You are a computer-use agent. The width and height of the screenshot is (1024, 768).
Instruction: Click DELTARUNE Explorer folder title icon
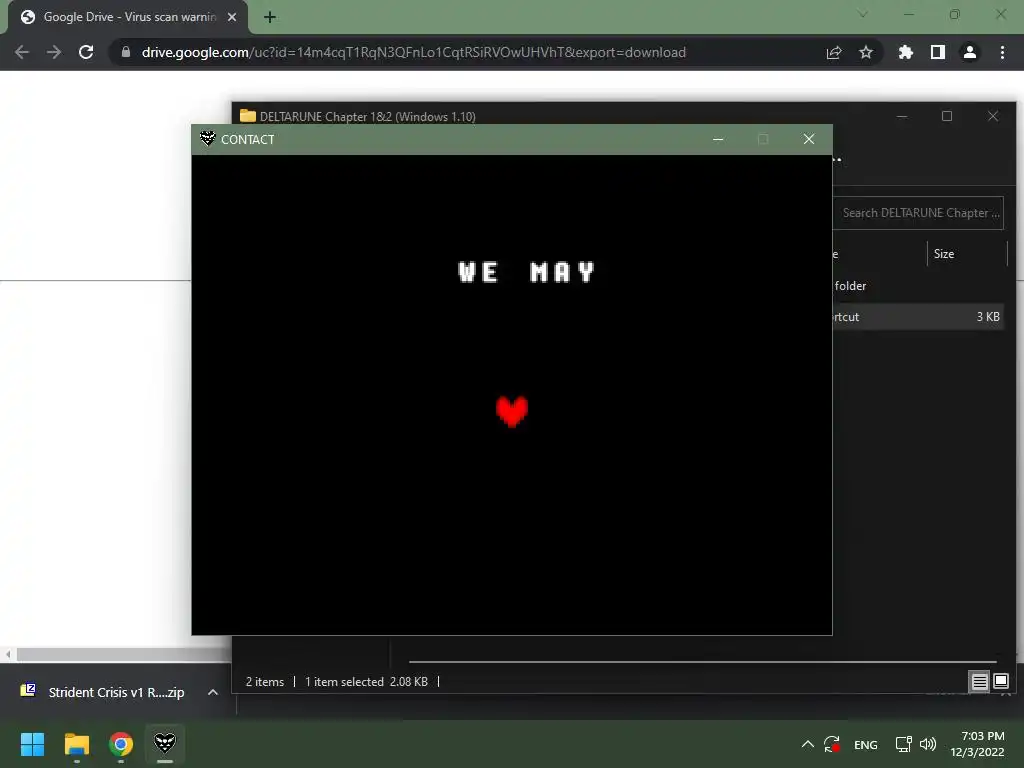(248, 116)
